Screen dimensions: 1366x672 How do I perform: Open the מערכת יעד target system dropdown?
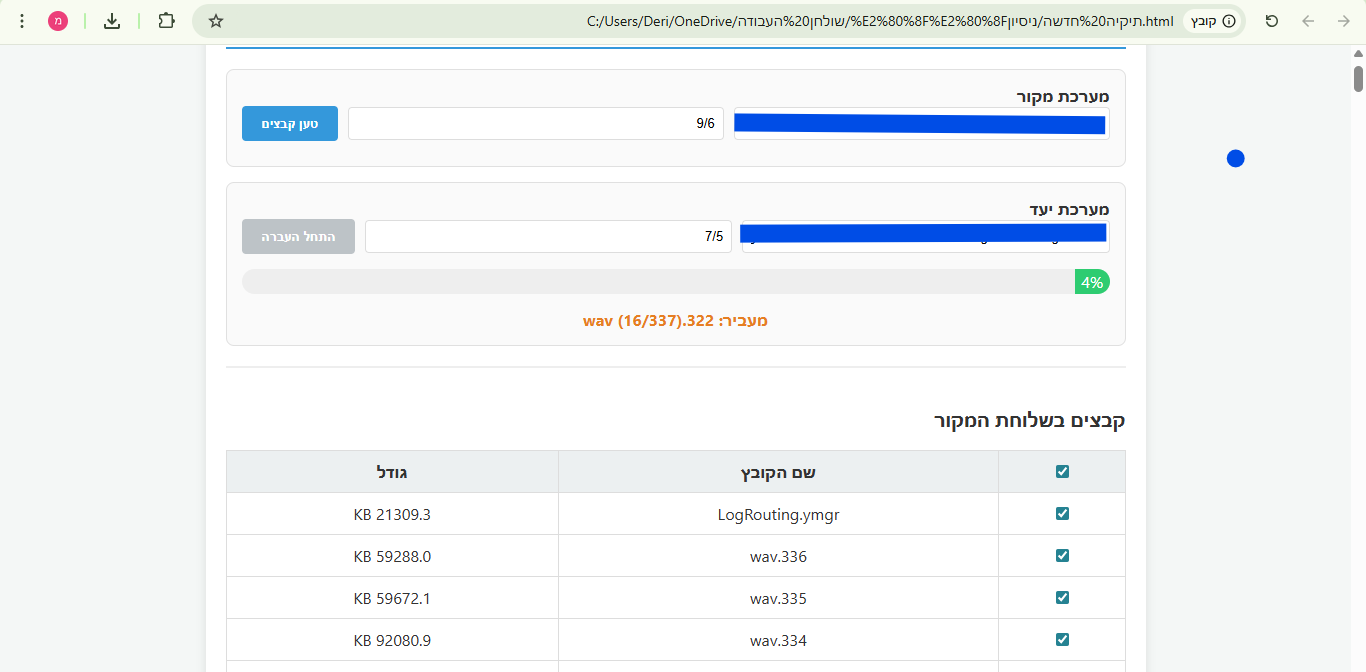coord(924,236)
